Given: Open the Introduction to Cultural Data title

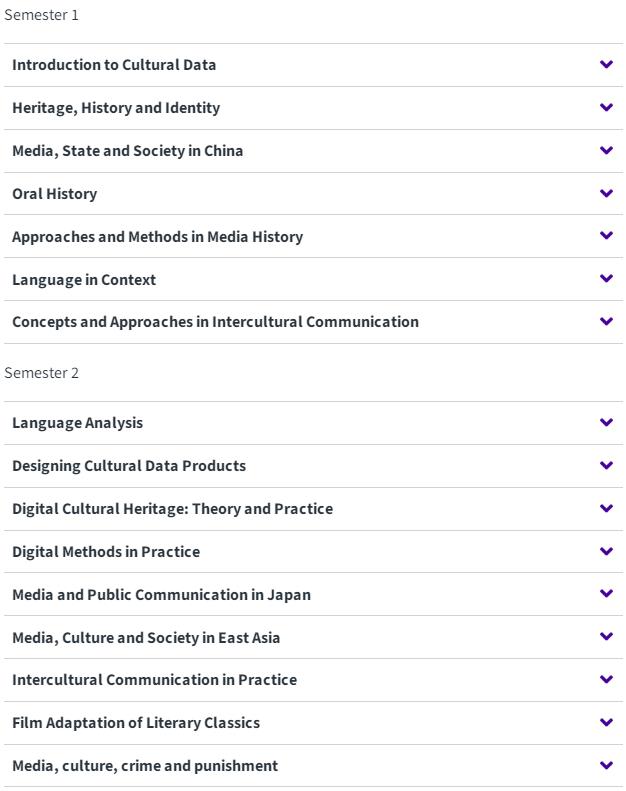Looking at the screenshot, I should pos(114,65).
